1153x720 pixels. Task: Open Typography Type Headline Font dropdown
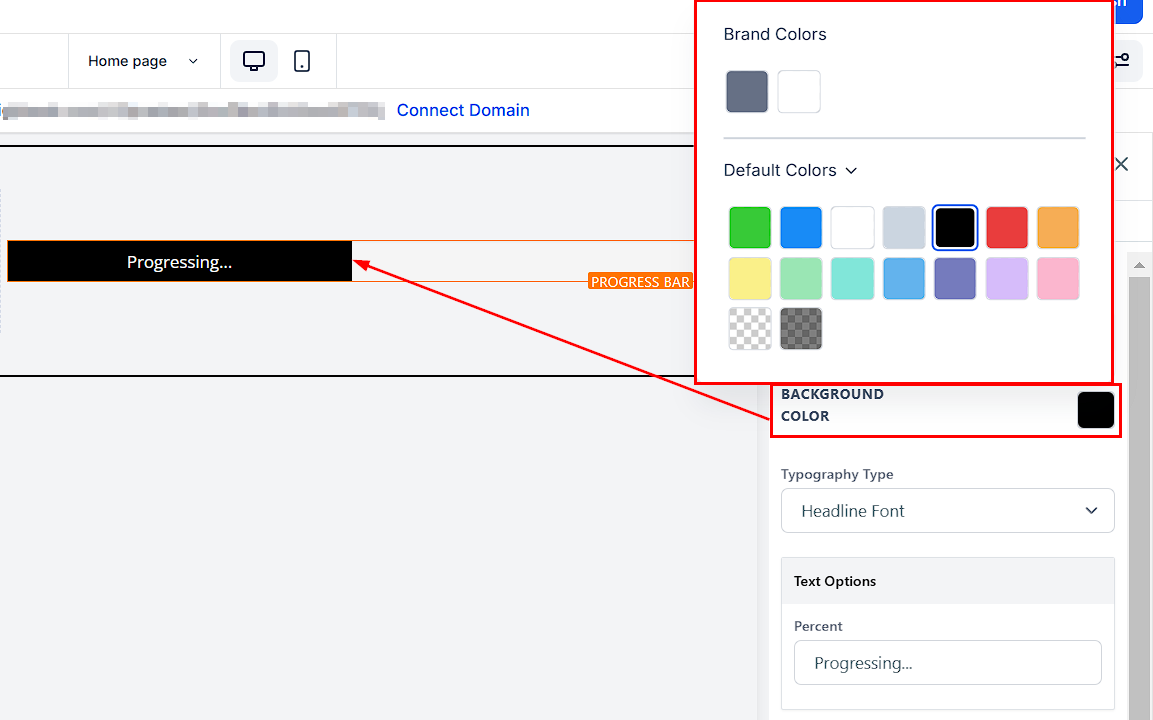click(947, 511)
